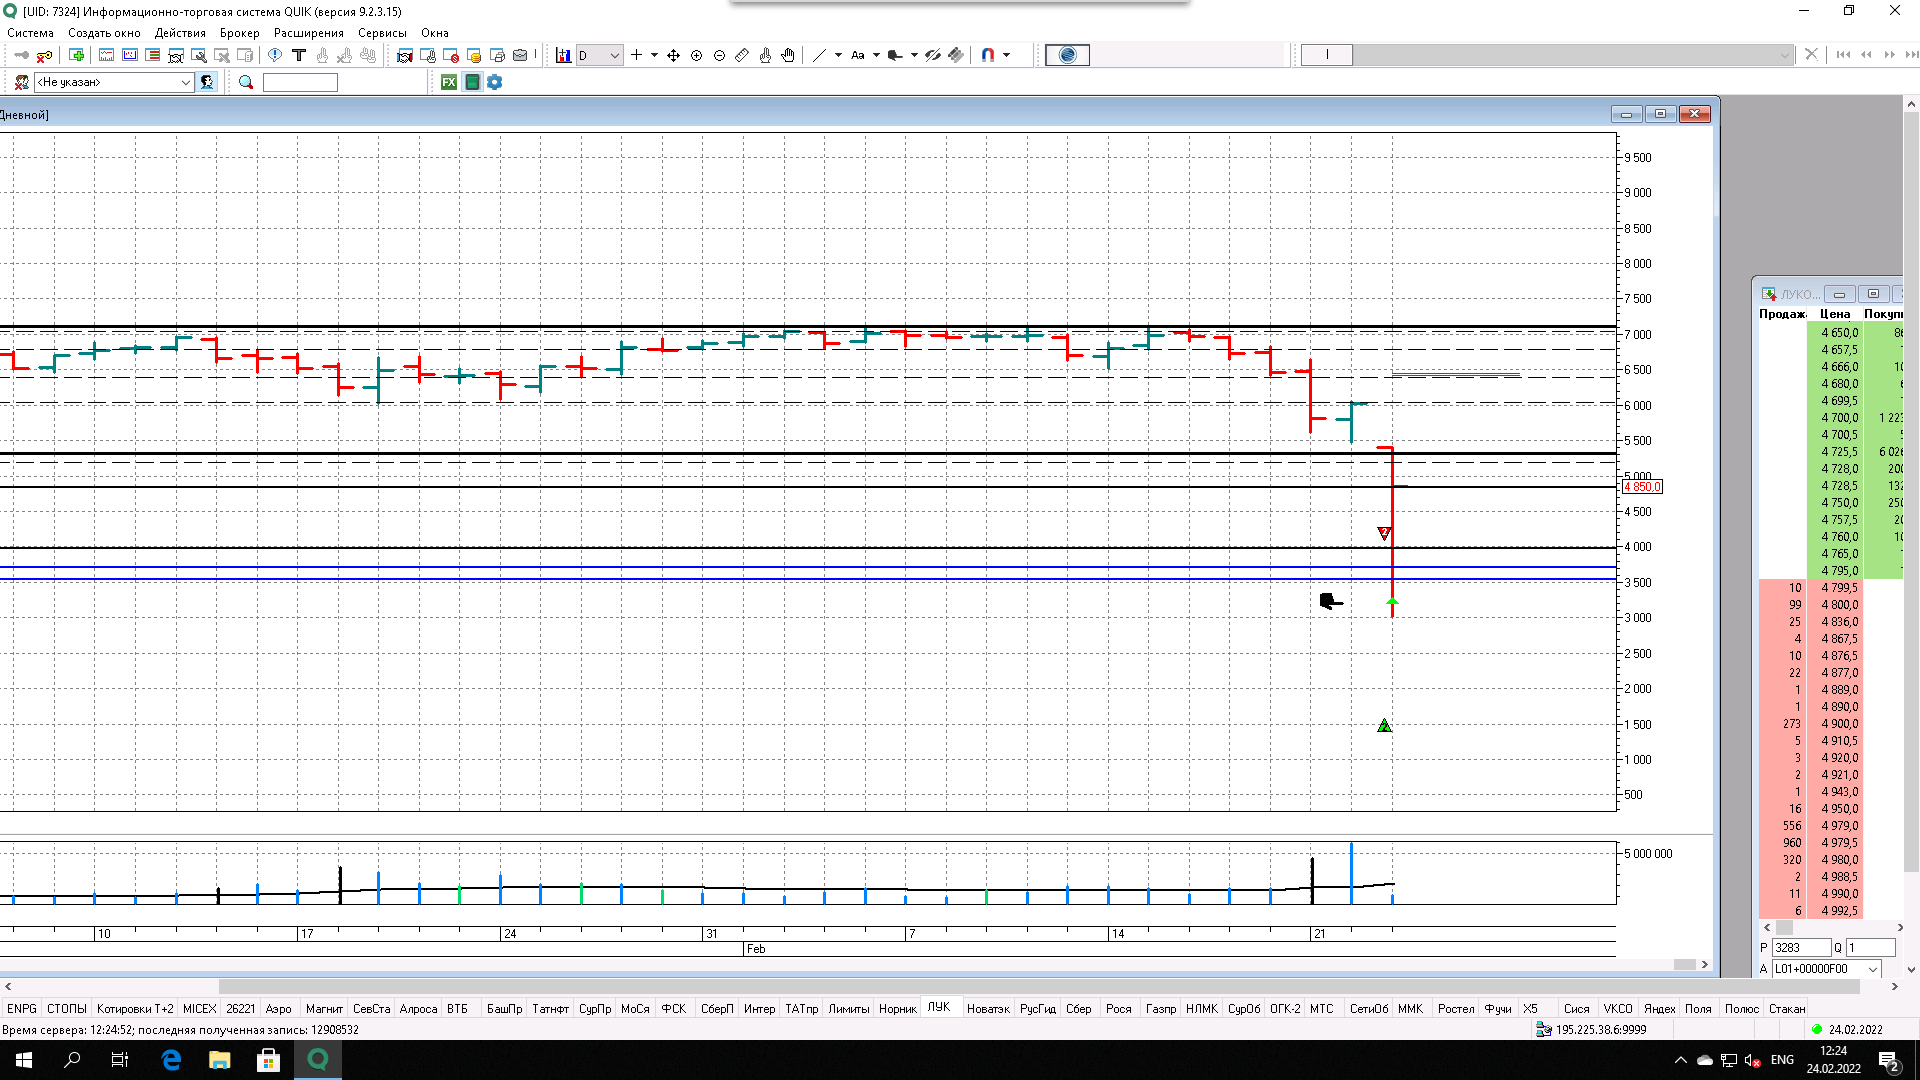Click the zoom out magnifier tool
The image size is (1920, 1080).
pos(720,56)
